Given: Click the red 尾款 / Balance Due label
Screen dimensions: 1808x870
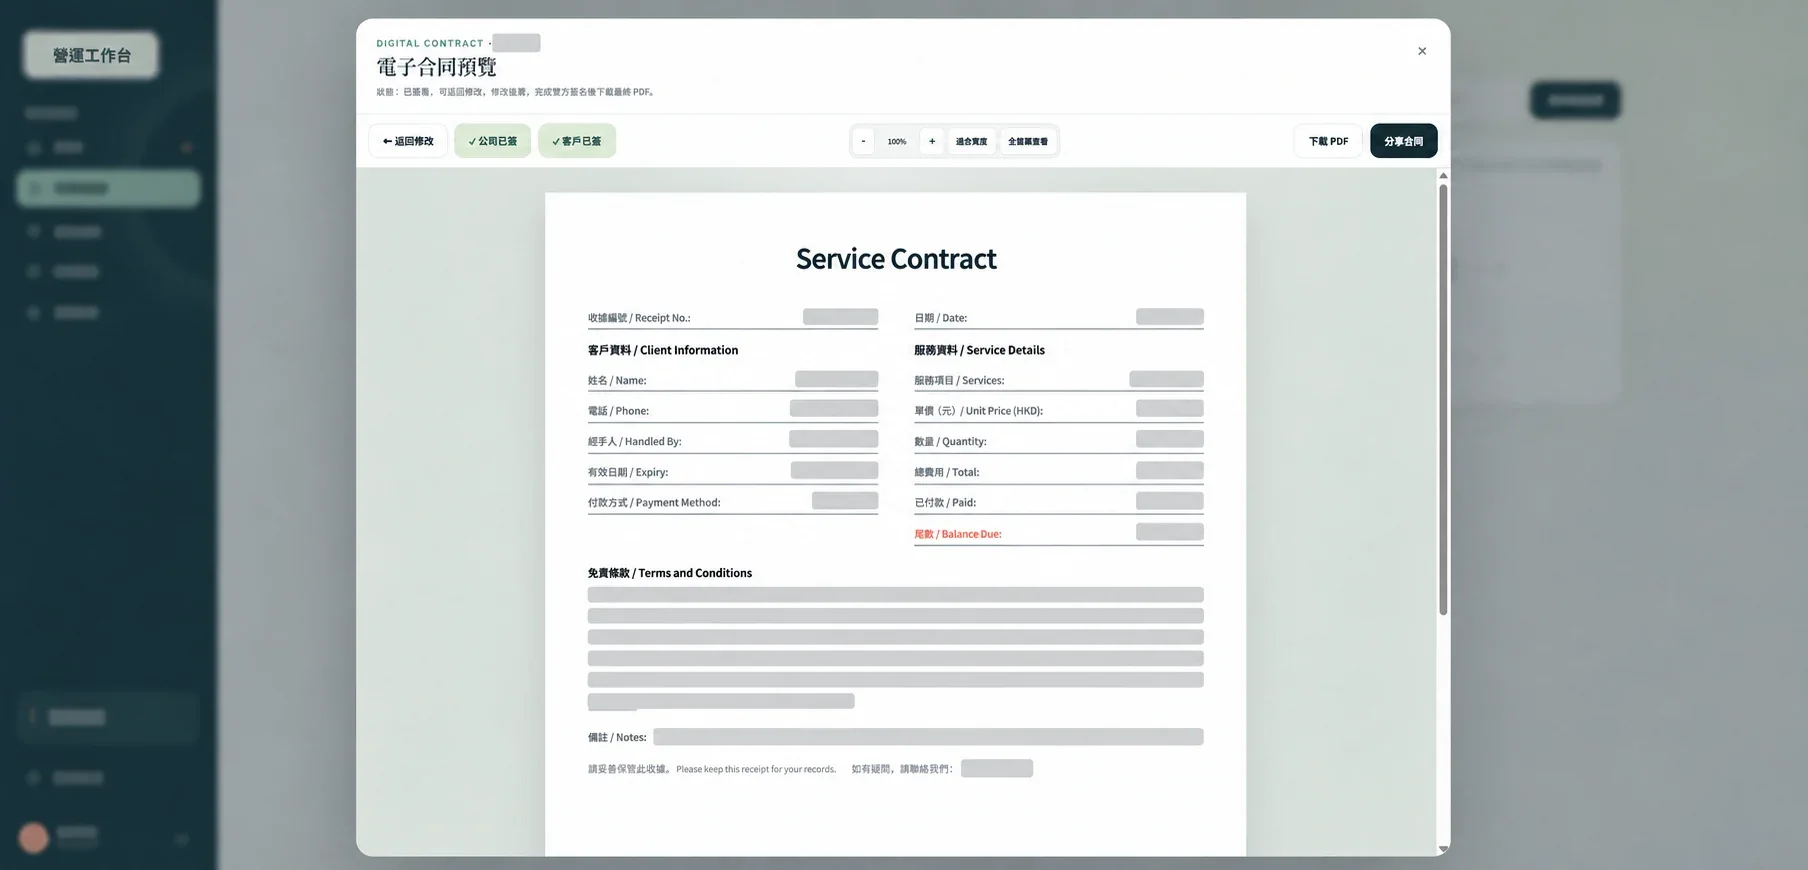Looking at the screenshot, I should (x=958, y=534).
